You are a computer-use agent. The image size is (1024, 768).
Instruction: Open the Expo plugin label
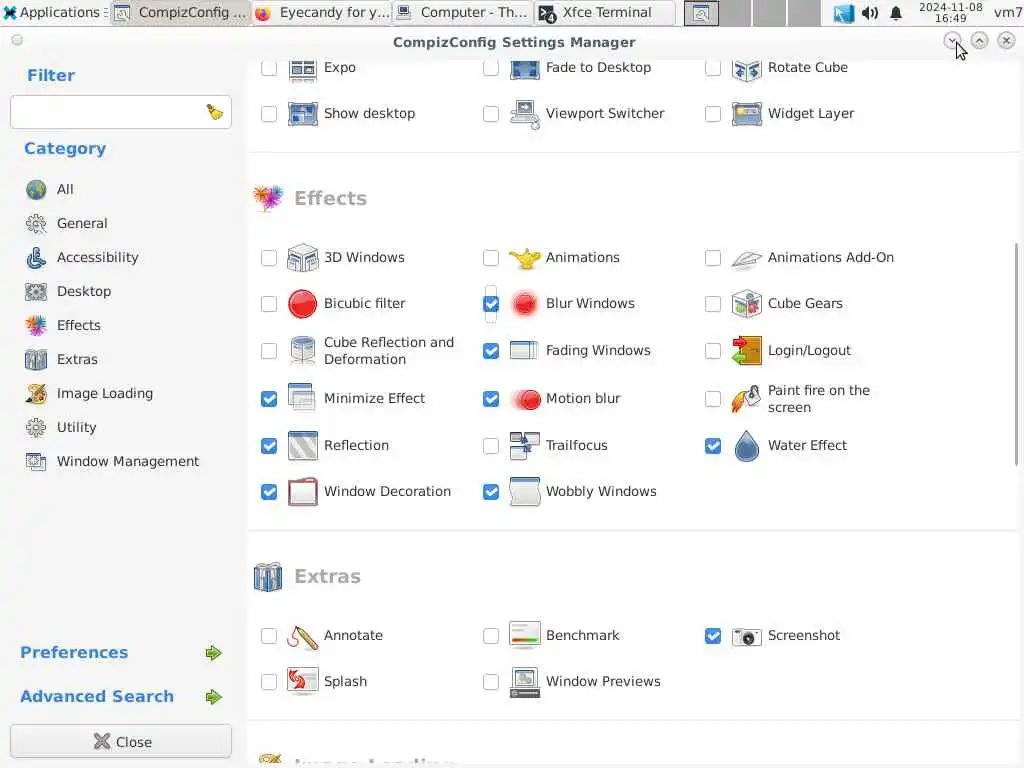[340, 68]
